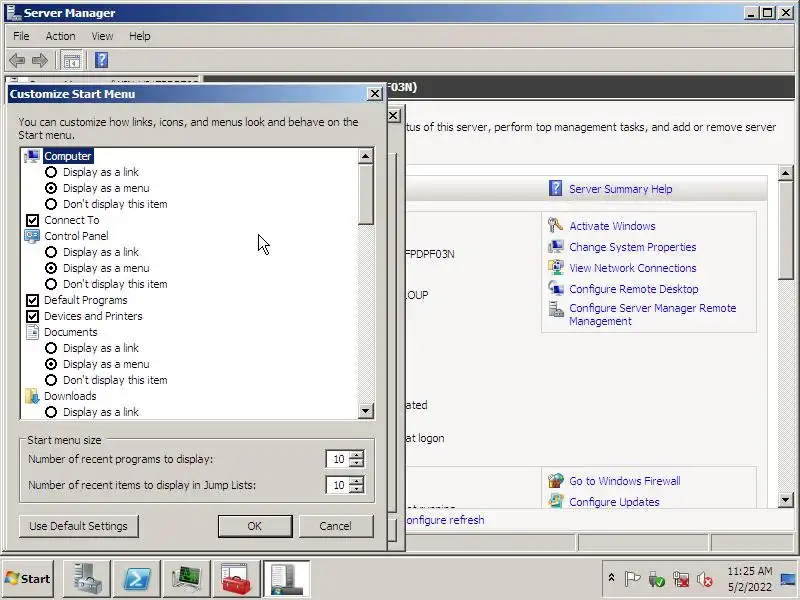Decrease Jump Lists recent items spinner
The height and width of the screenshot is (600, 800).
(x=357, y=489)
